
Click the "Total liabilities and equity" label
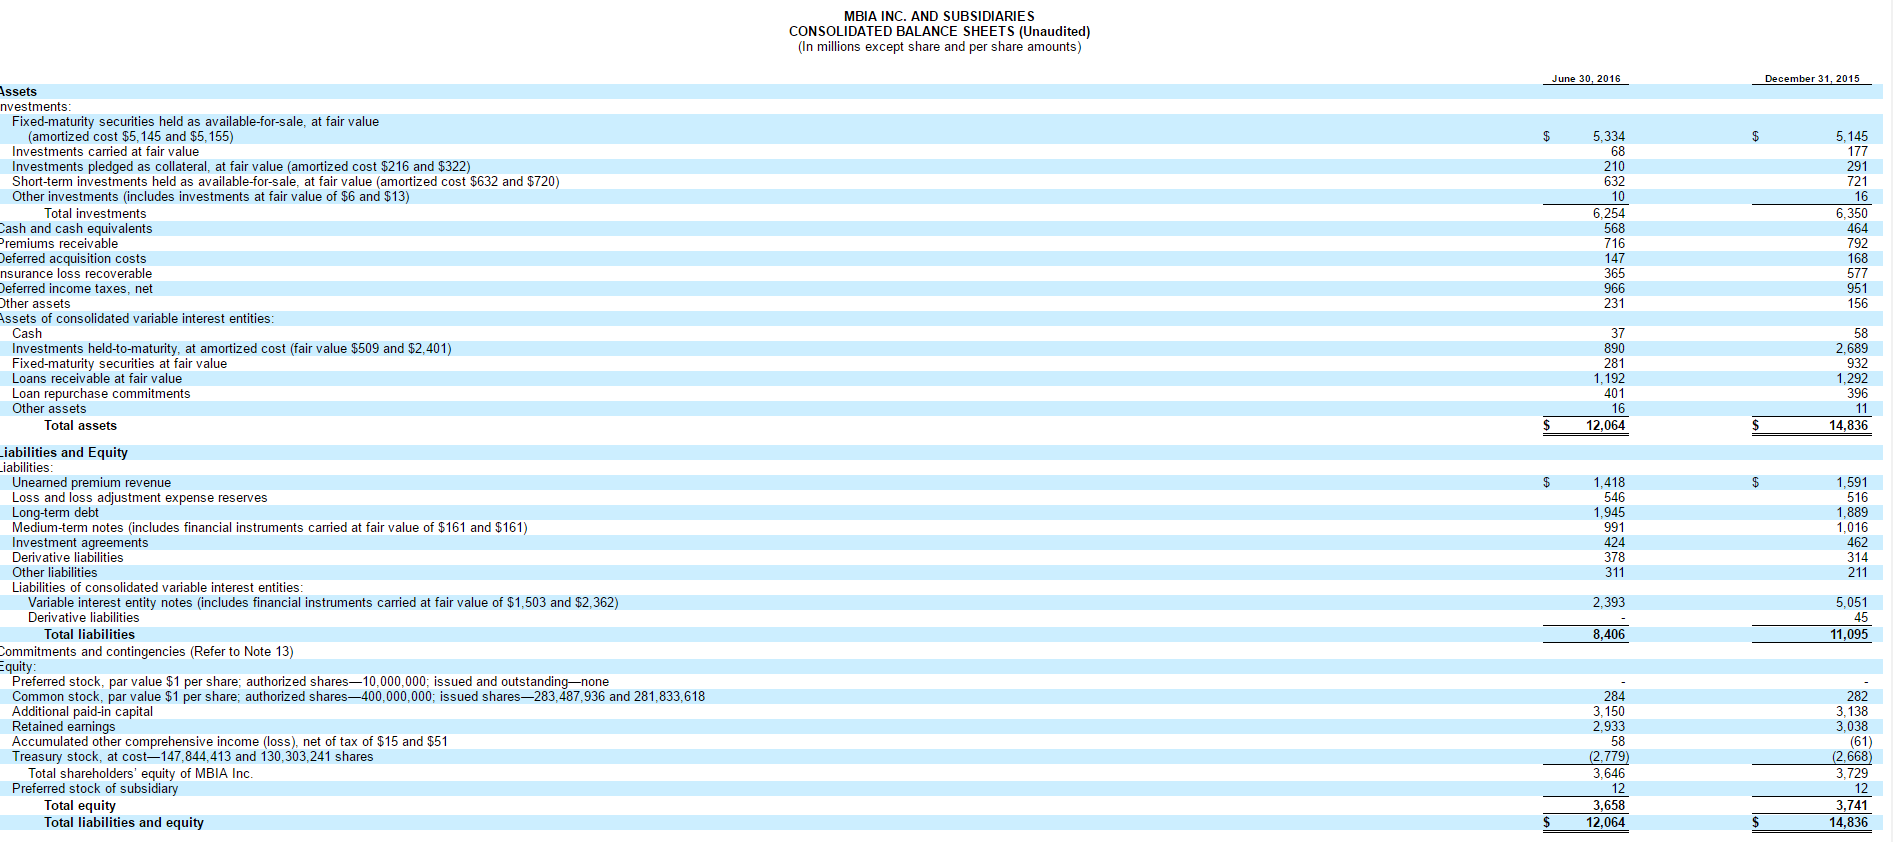click(x=124, y=822)
